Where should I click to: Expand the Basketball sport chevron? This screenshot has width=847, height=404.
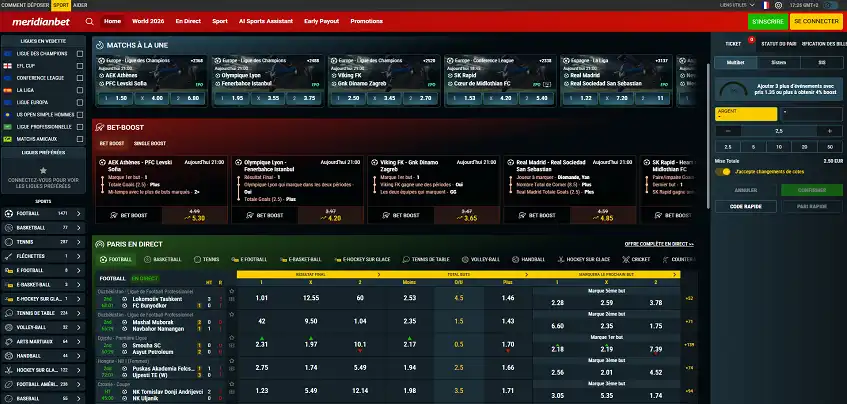pyautogui.click(x=78, y=228)
